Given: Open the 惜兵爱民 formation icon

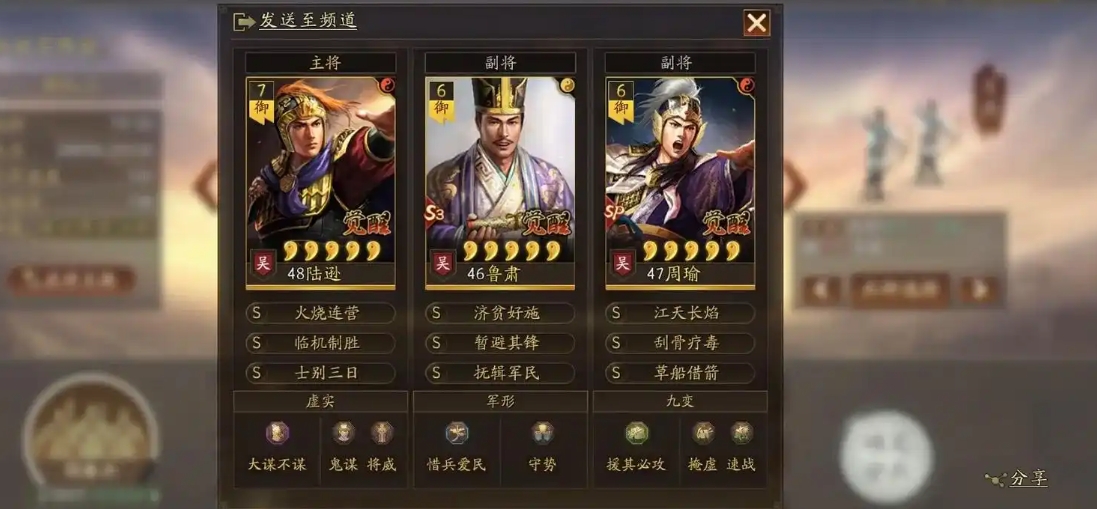Looking at the screenshot, I should pos(457,433).
